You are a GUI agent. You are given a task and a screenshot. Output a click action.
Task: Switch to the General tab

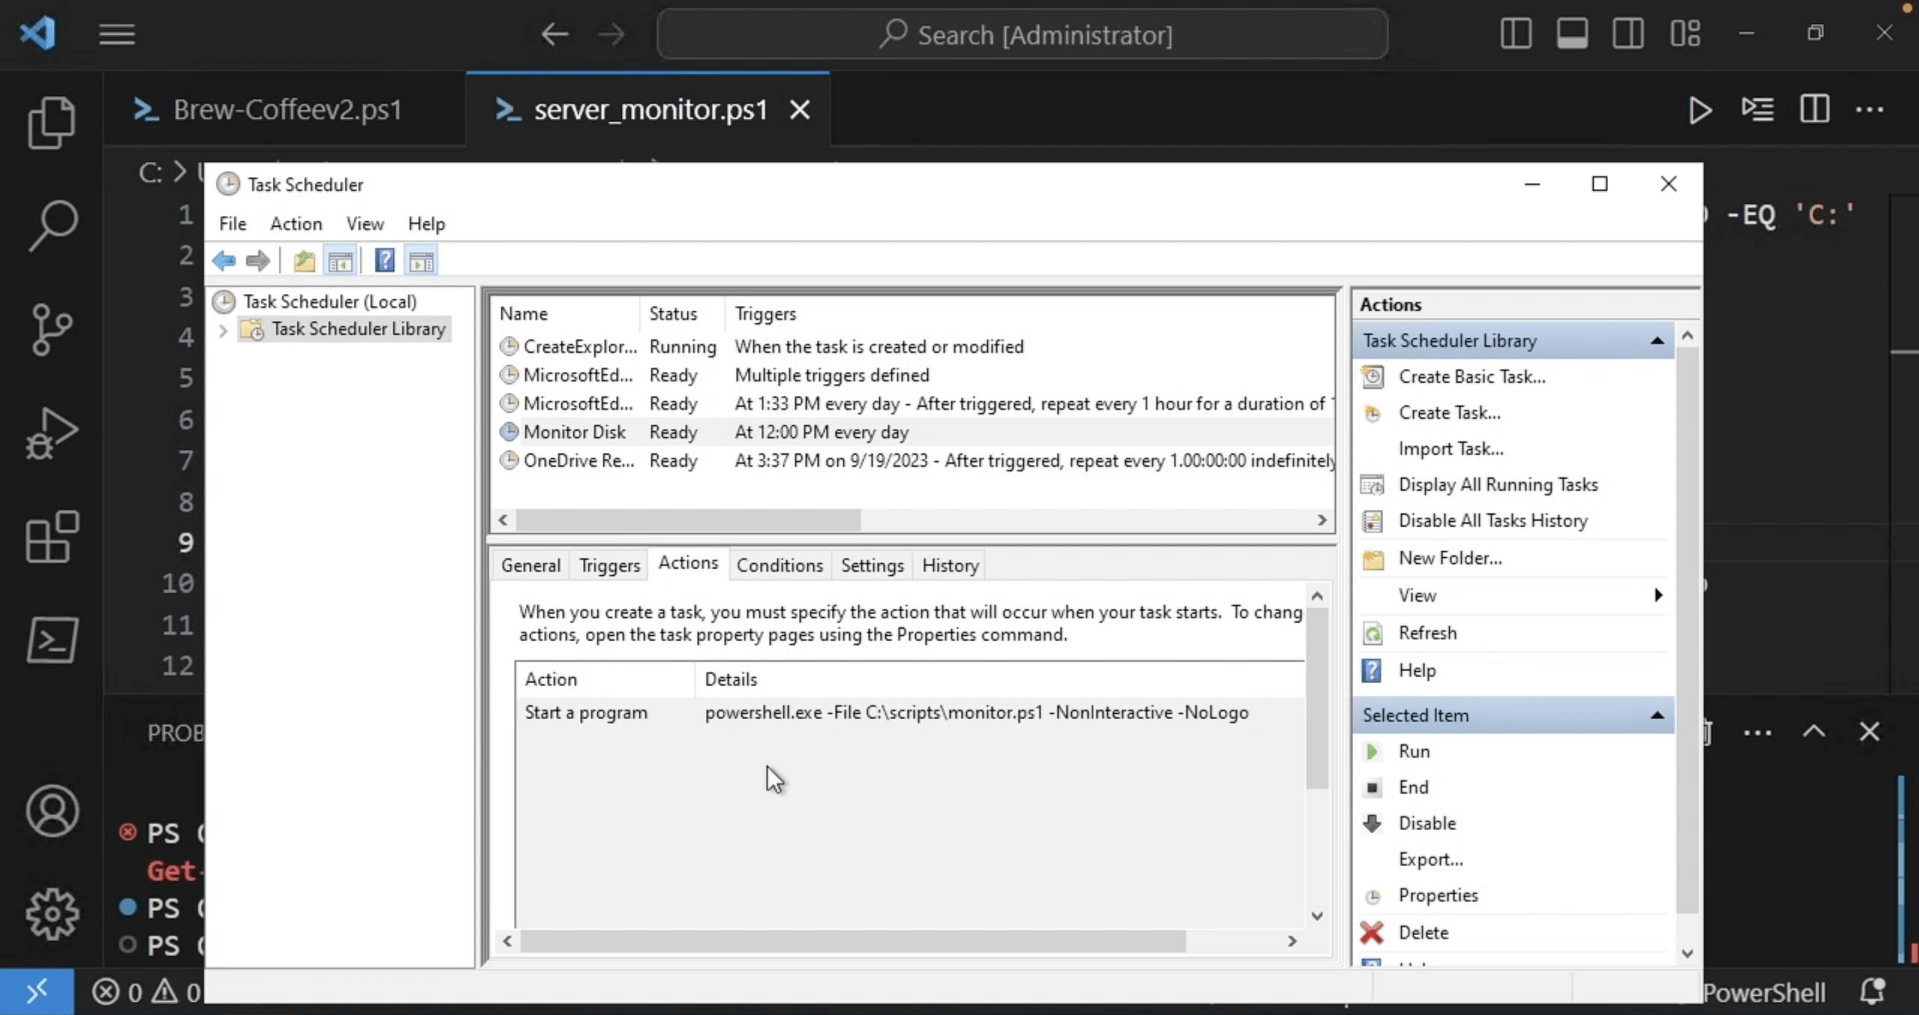[531, 566]
